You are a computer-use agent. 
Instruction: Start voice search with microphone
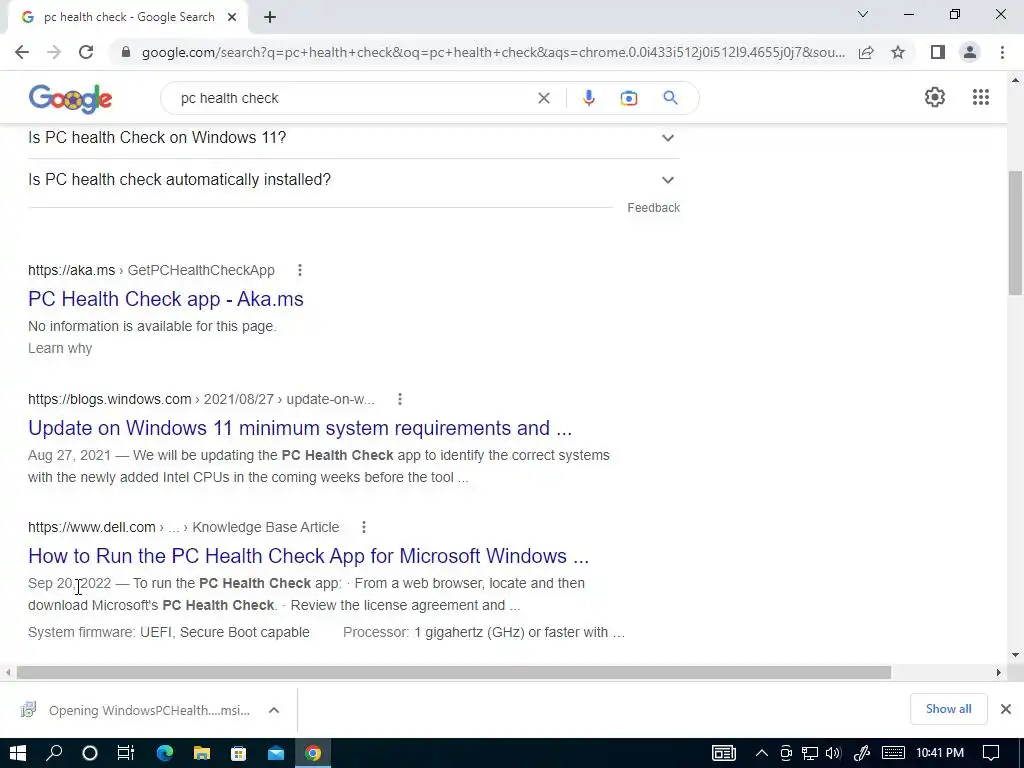click(x=588, y=98)
